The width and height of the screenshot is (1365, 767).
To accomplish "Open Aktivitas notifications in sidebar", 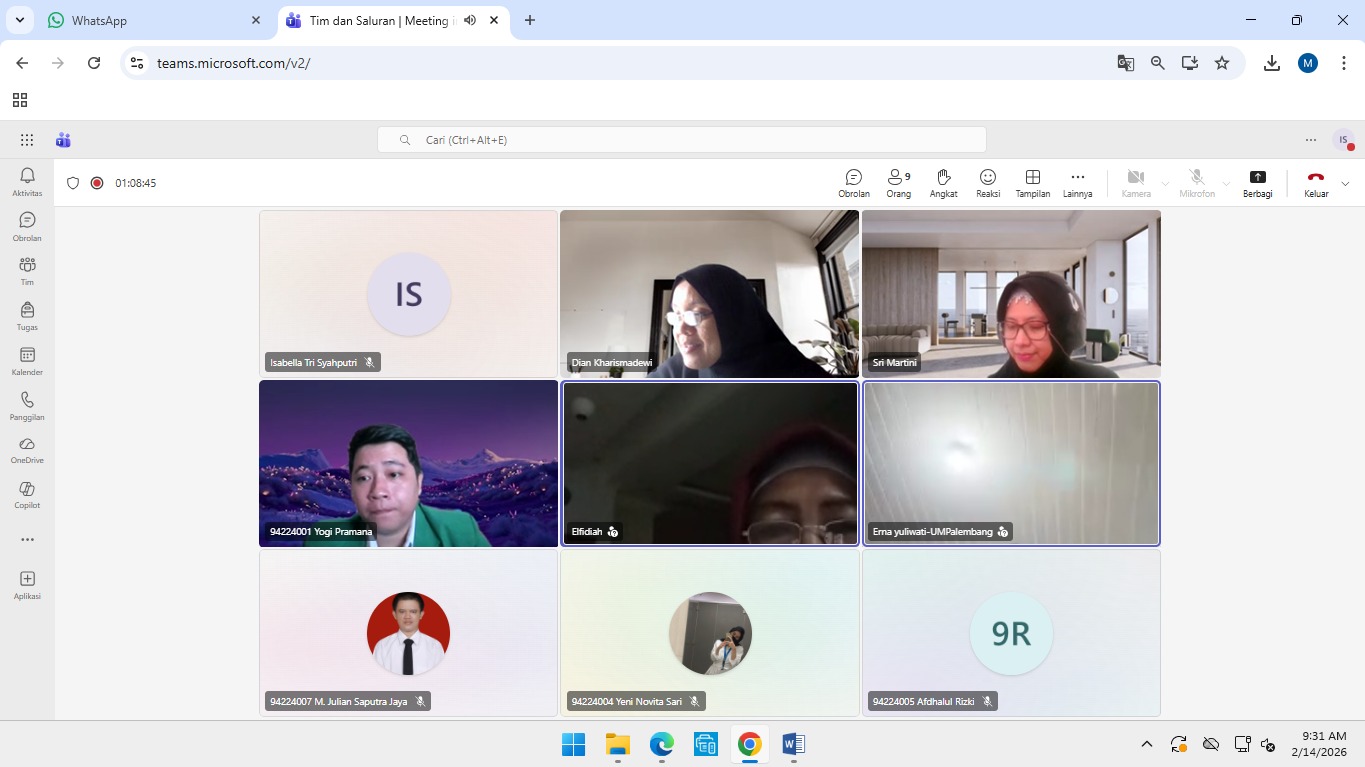I will [x=27, y=181].
